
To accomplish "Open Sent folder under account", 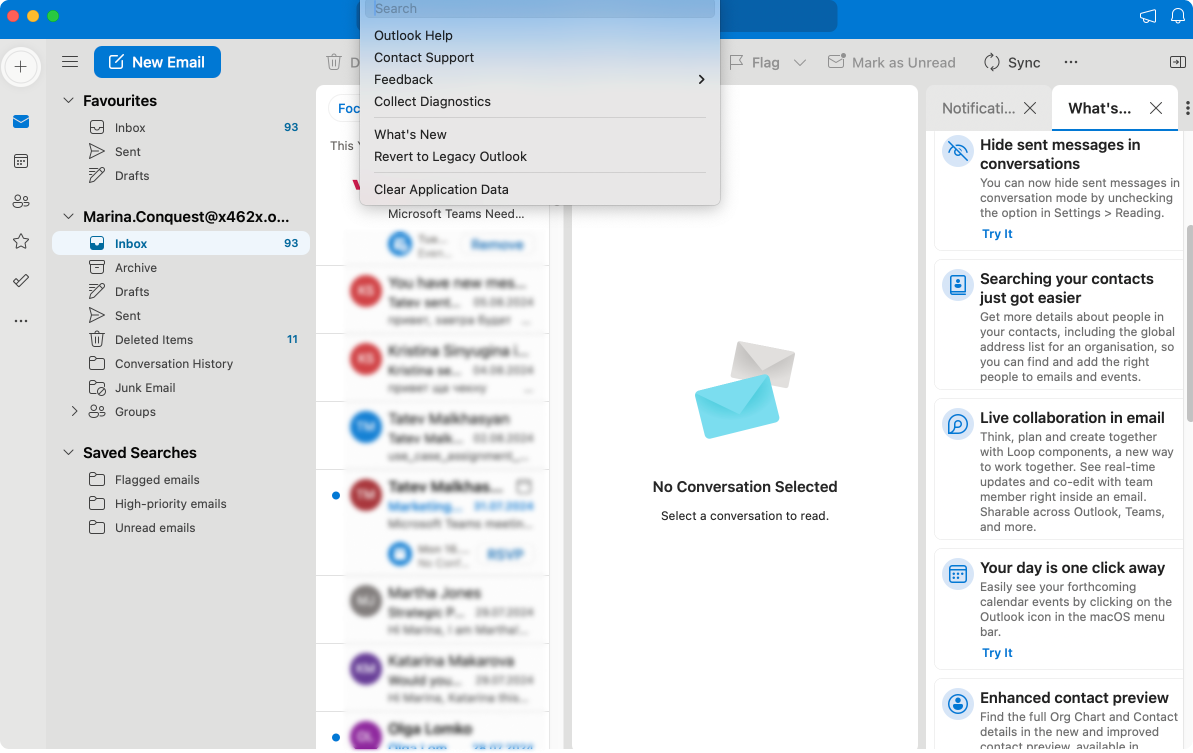I will [181, 316].
